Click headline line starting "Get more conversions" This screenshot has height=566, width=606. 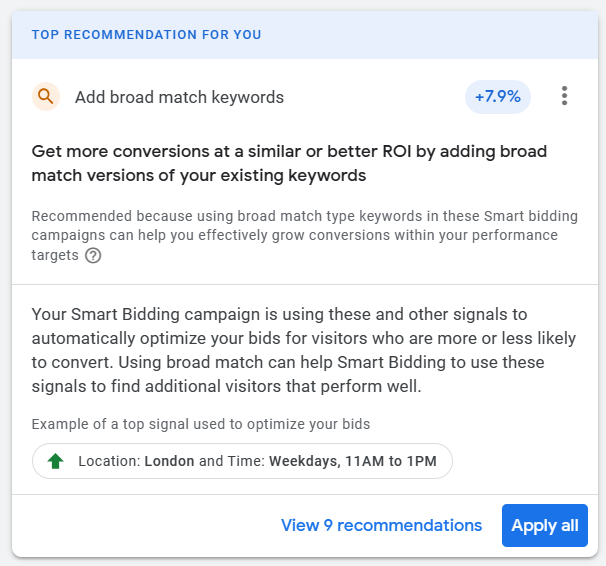[x=289, y=152]
